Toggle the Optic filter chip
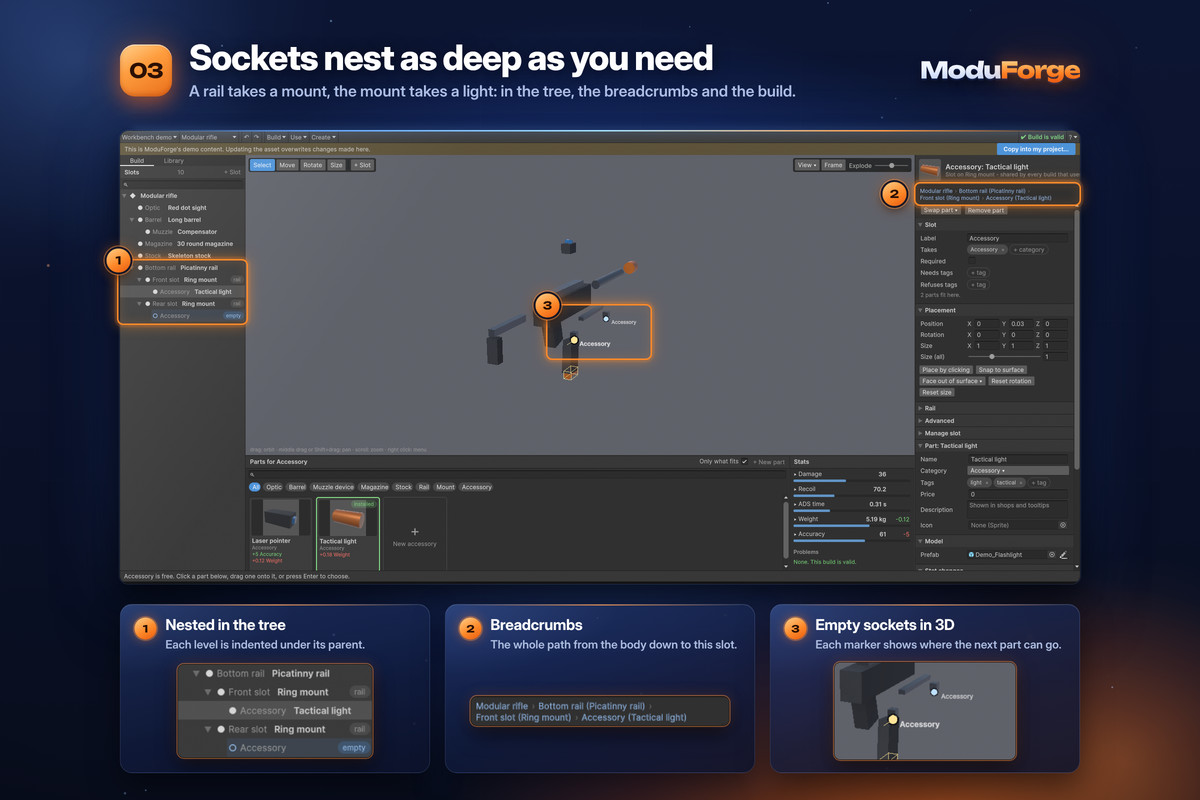Screen dimensions: 1200x800 pyautogui.click(x=274, y=487)
